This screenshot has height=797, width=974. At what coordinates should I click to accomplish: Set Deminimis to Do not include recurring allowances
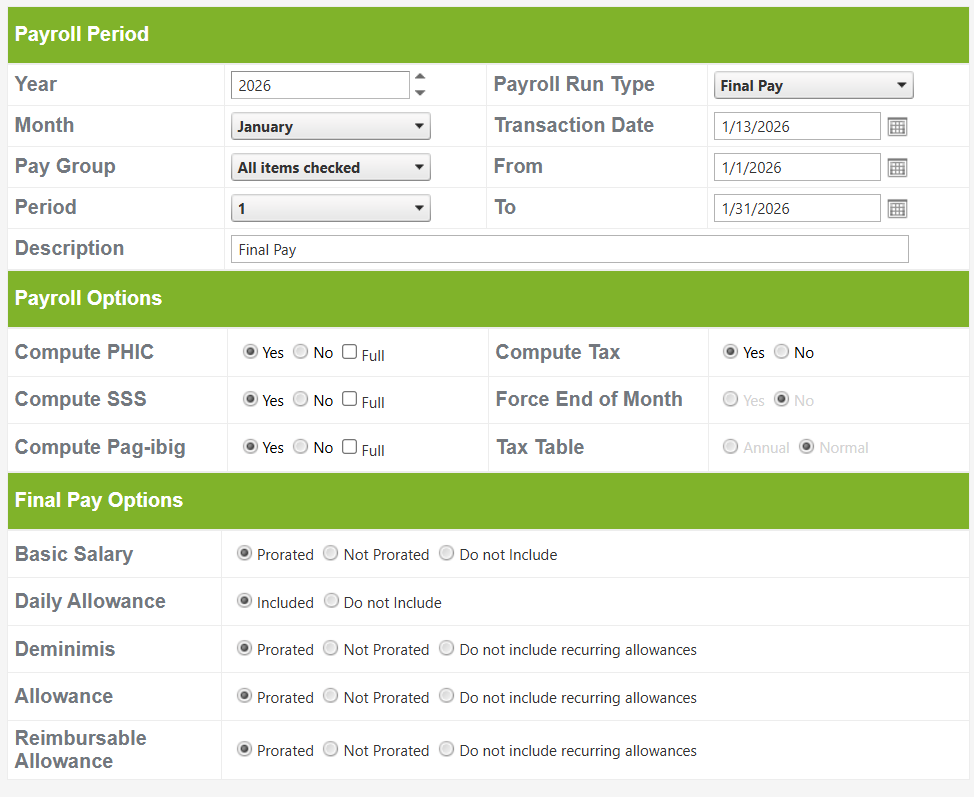click(447, 649)
